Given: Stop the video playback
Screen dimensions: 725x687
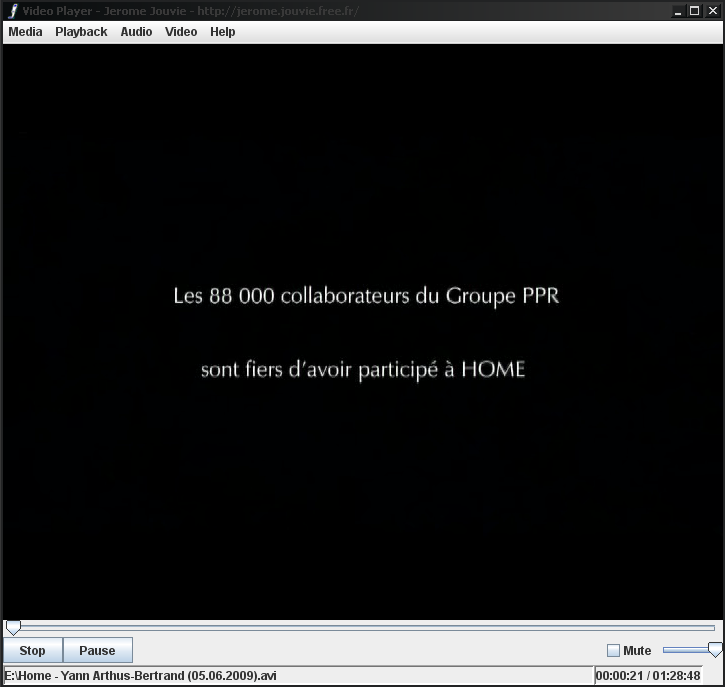Looking at the screenshot, I should [x=32, y=650].
